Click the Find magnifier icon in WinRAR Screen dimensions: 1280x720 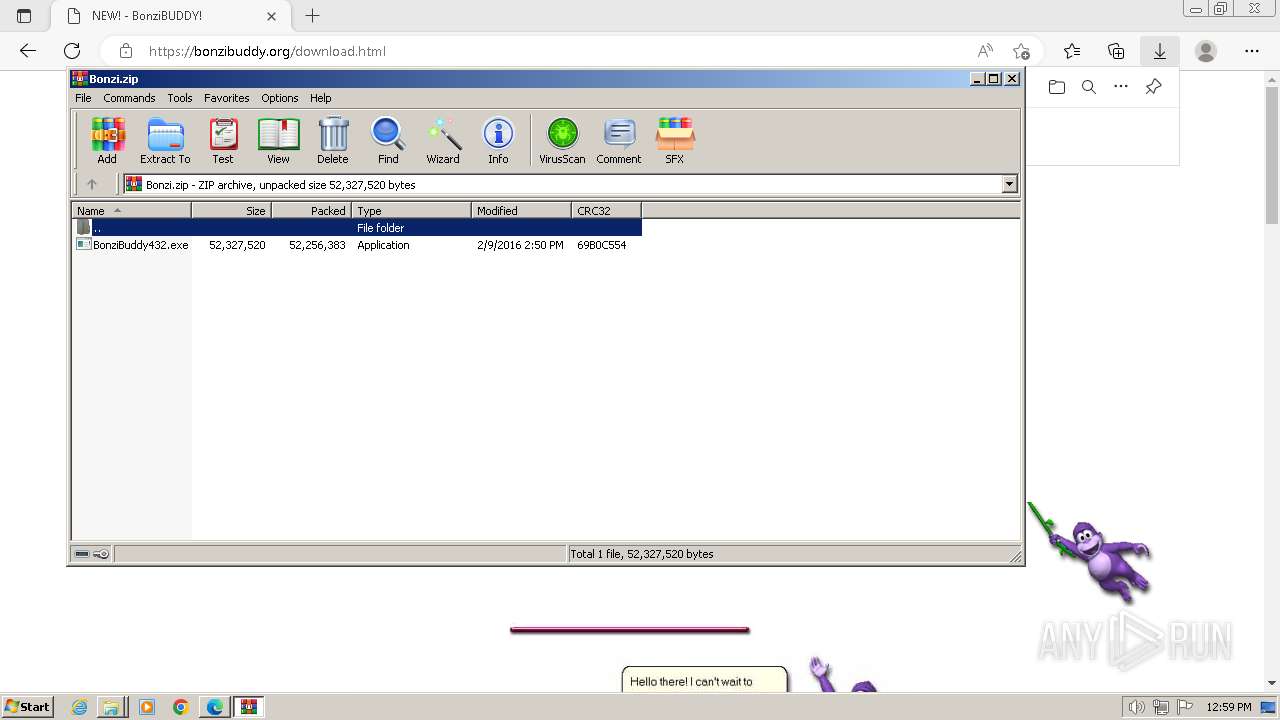coord(388,141)
